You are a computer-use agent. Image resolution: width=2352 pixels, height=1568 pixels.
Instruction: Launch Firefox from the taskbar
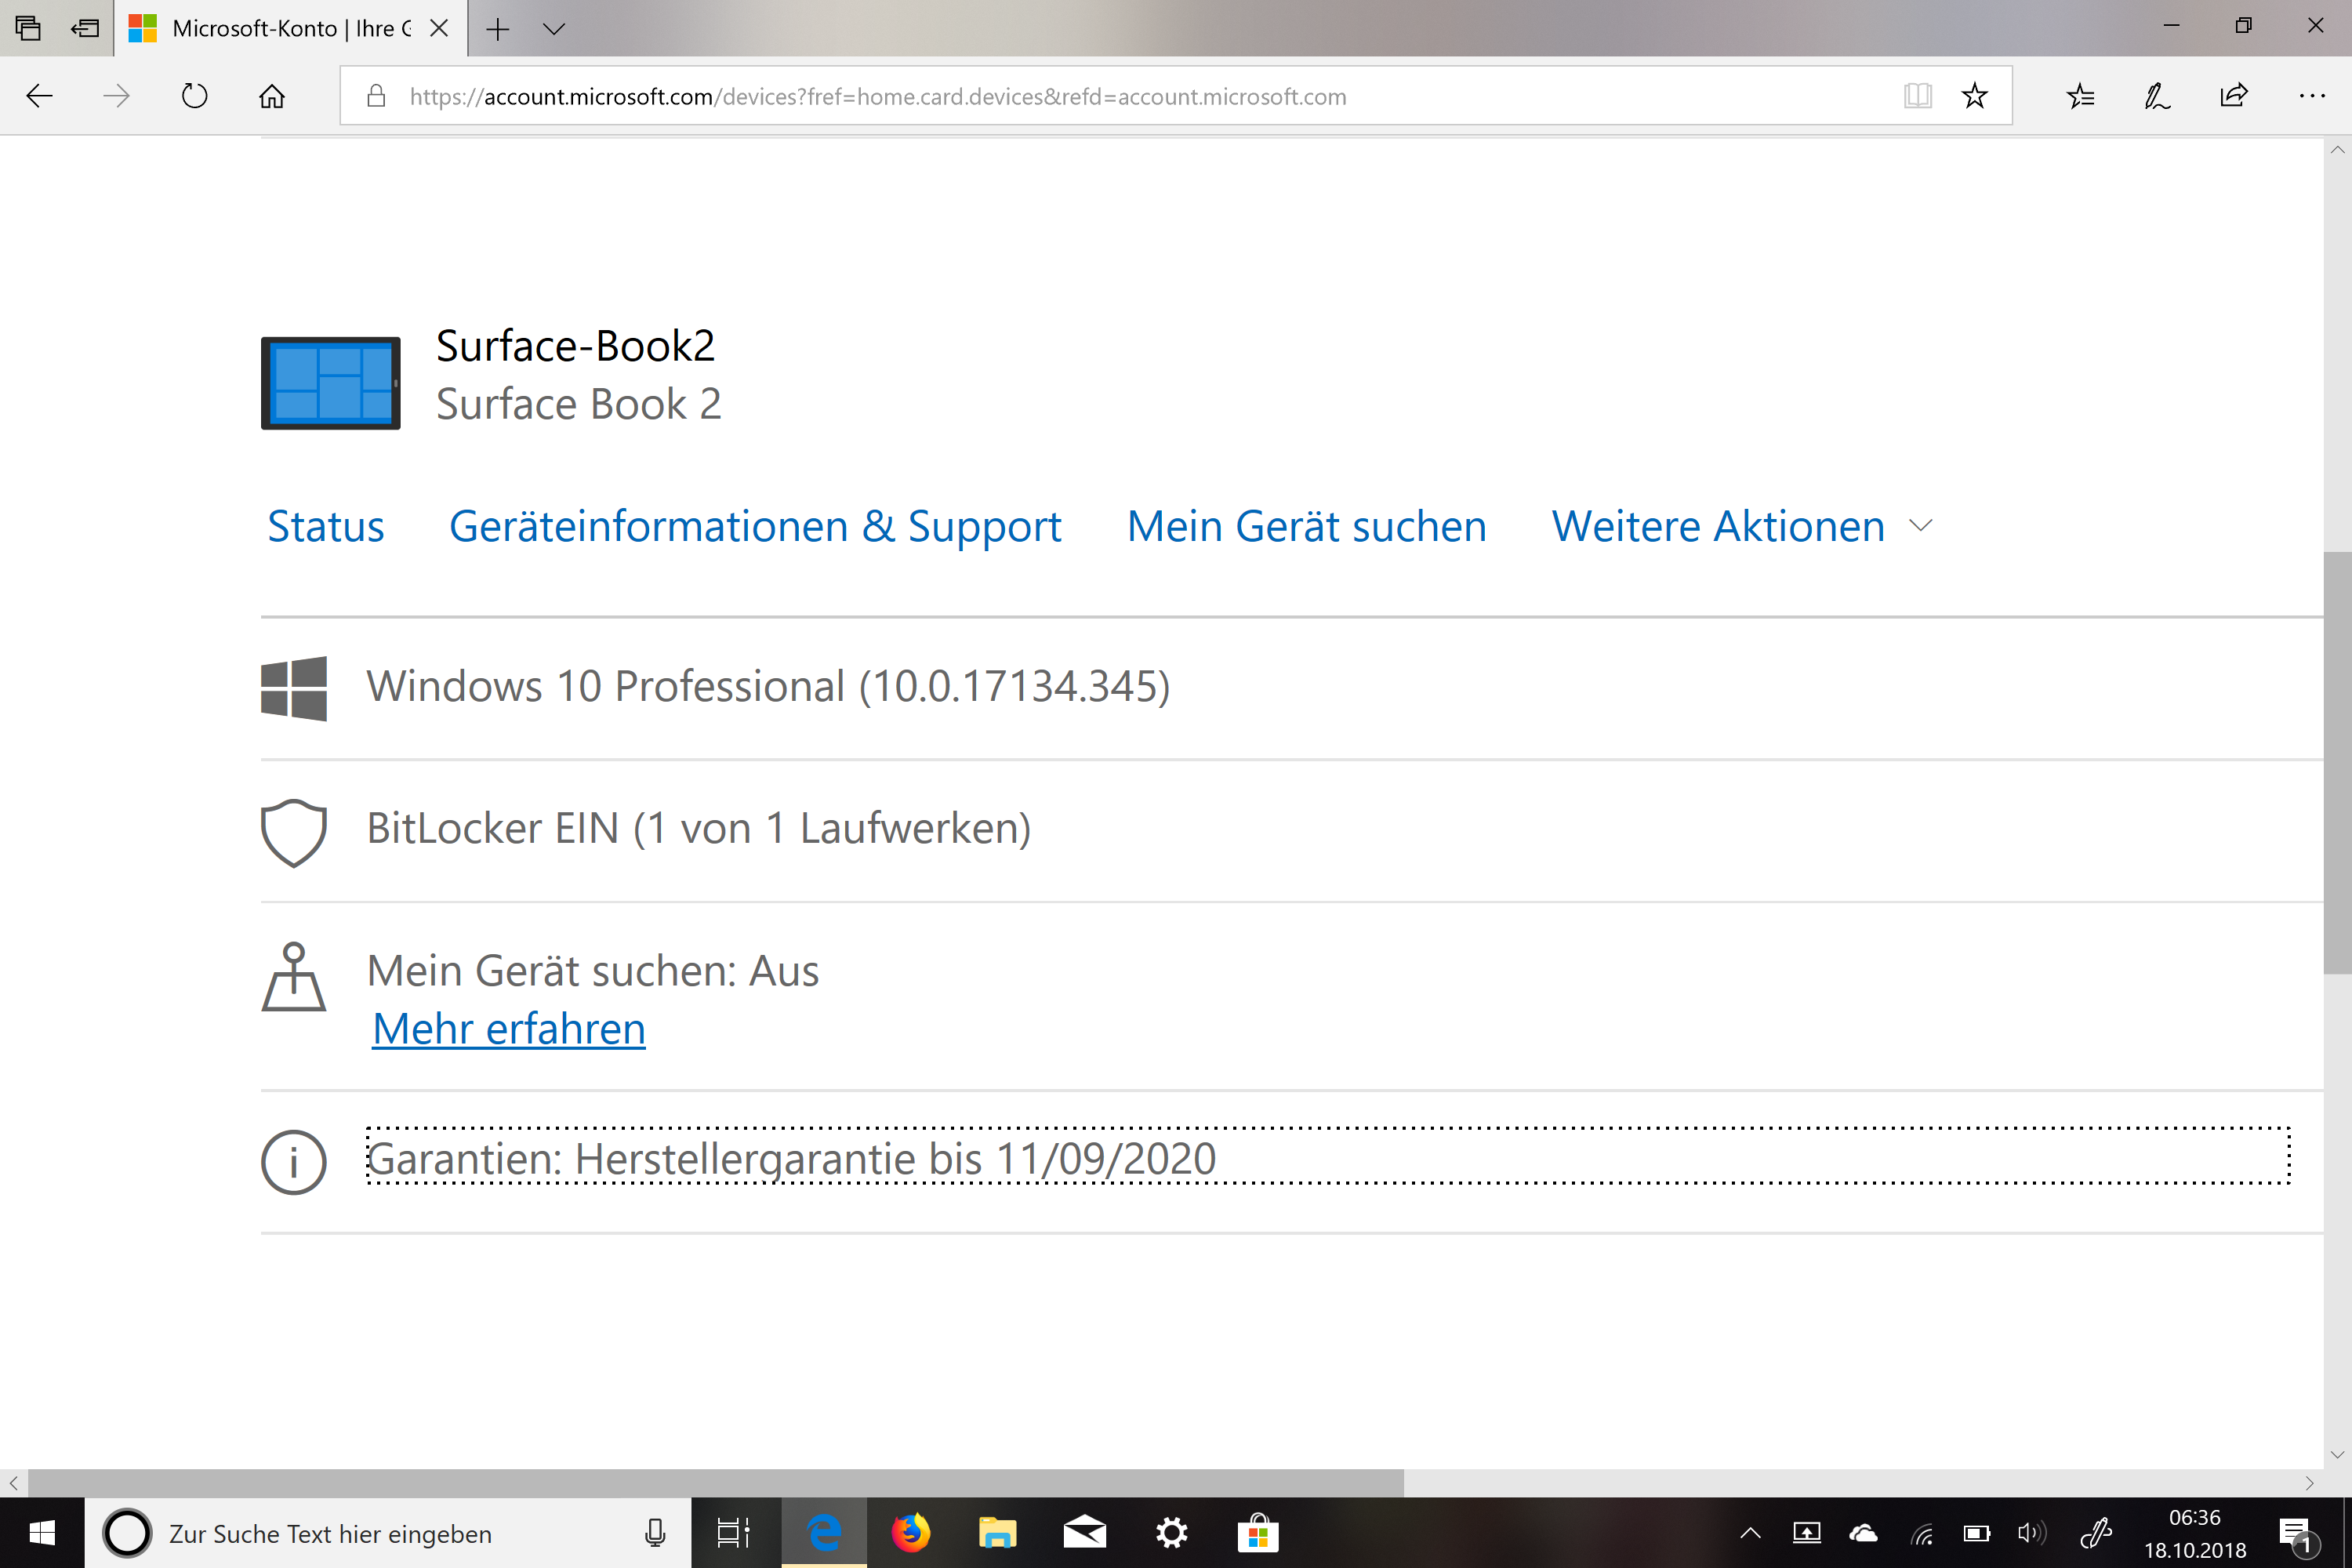pos(910,1533)
